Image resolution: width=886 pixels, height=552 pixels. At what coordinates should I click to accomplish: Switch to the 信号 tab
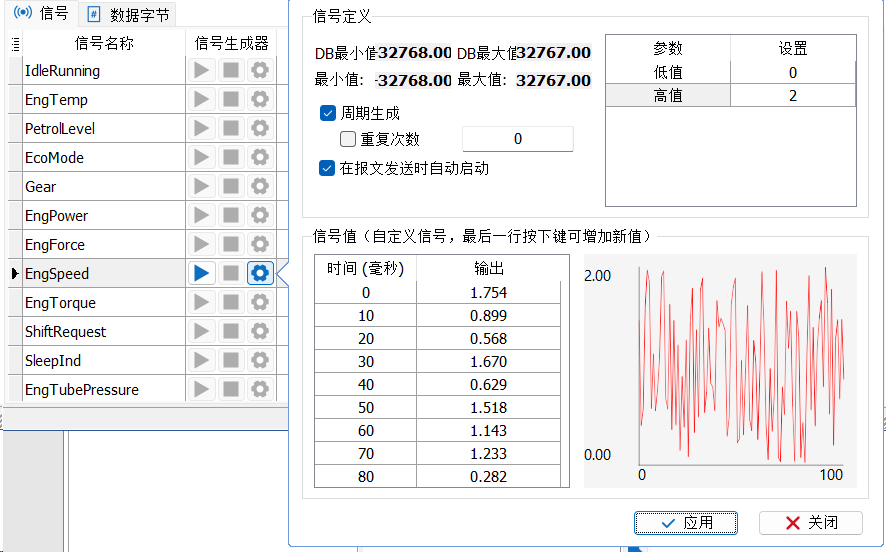[x=41, y=13]
